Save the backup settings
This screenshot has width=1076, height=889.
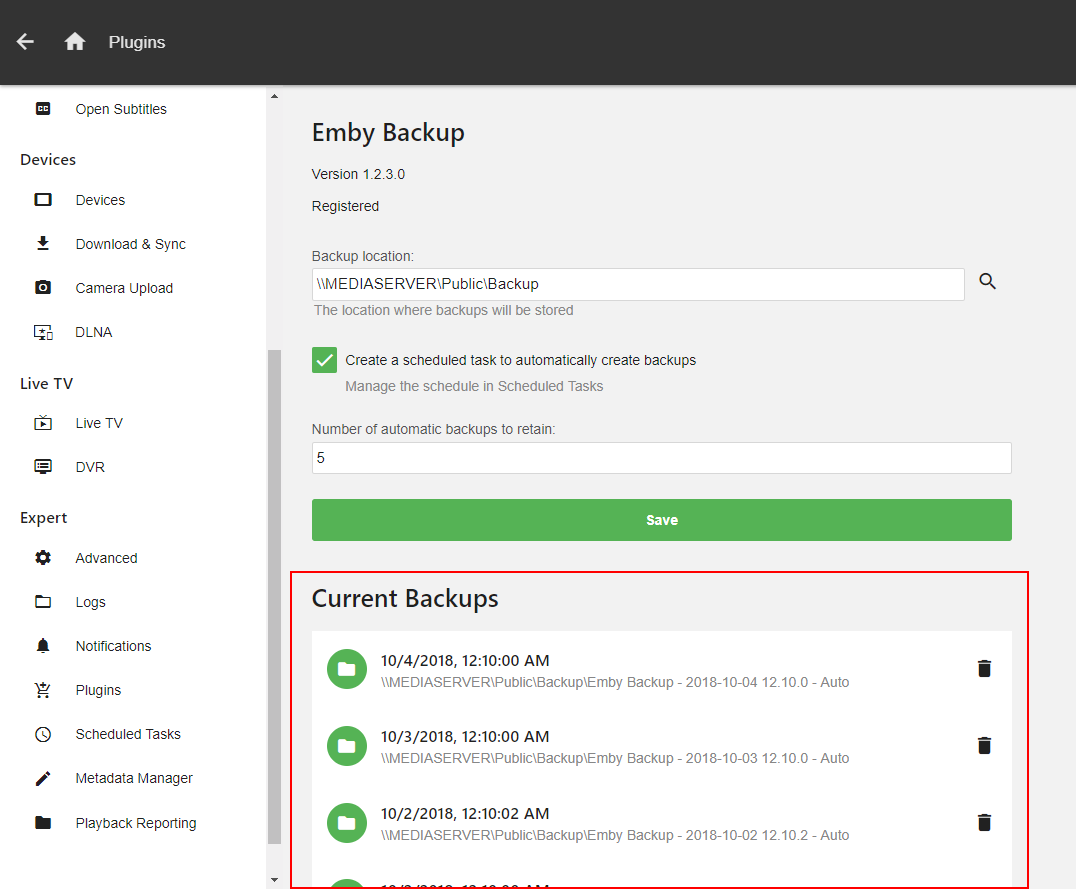click(661, 520)
